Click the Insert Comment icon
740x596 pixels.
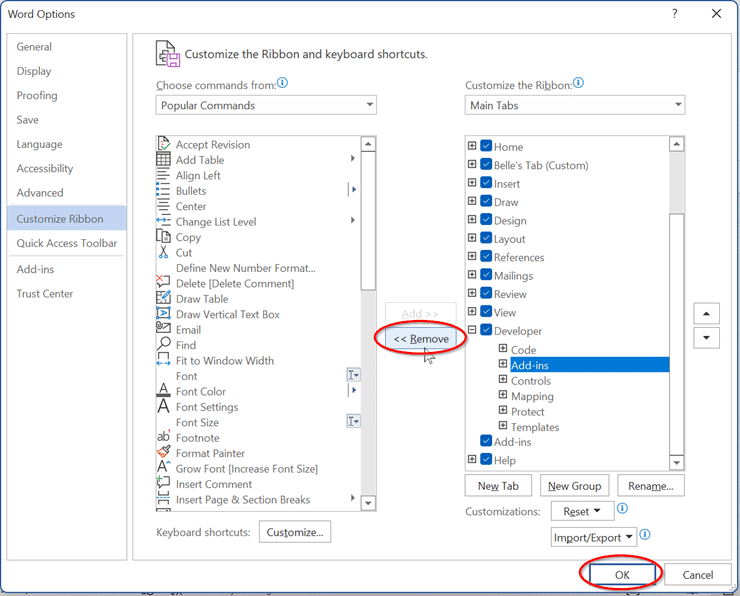click(x=163, y=482)
